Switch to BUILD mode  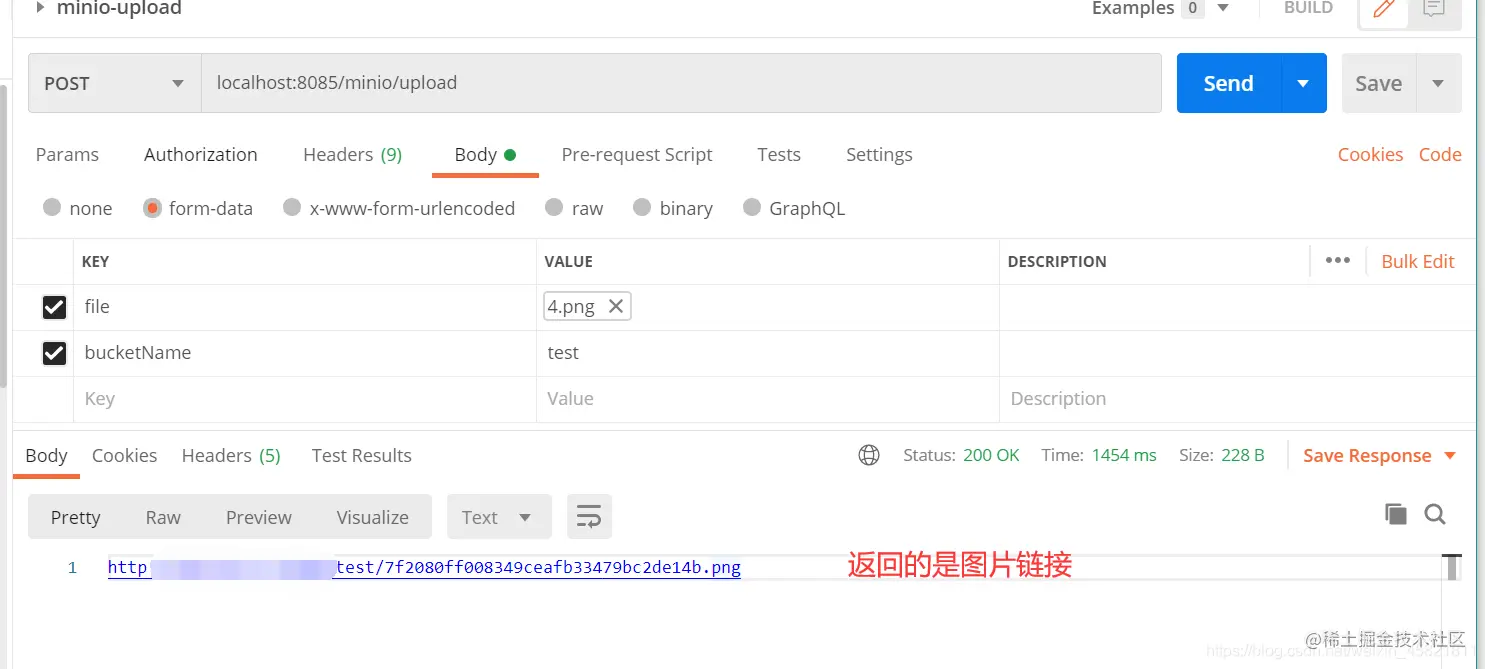1309,8
